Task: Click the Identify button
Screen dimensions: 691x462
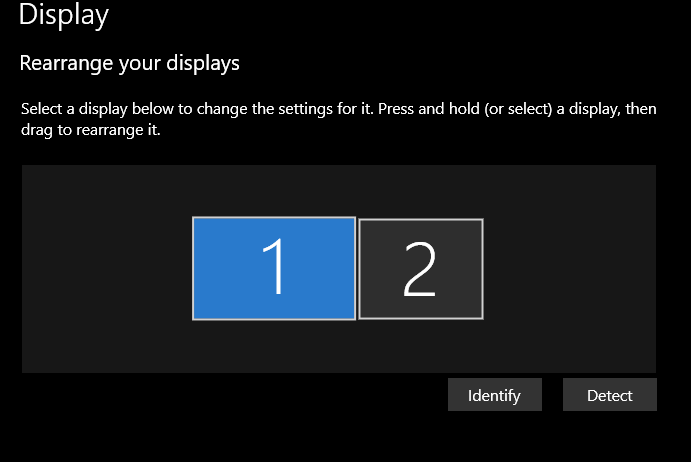Action: point(494,395)
